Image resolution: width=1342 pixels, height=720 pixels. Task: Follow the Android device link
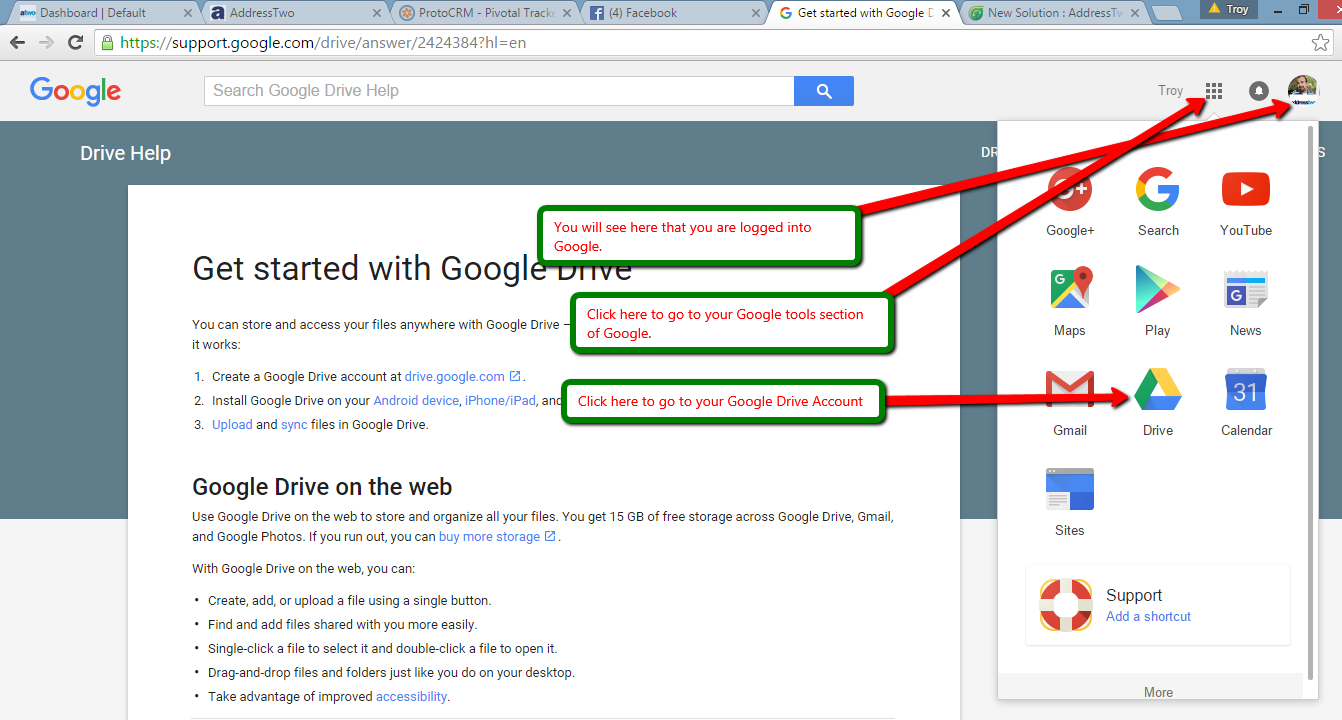[x=416, y=401]
